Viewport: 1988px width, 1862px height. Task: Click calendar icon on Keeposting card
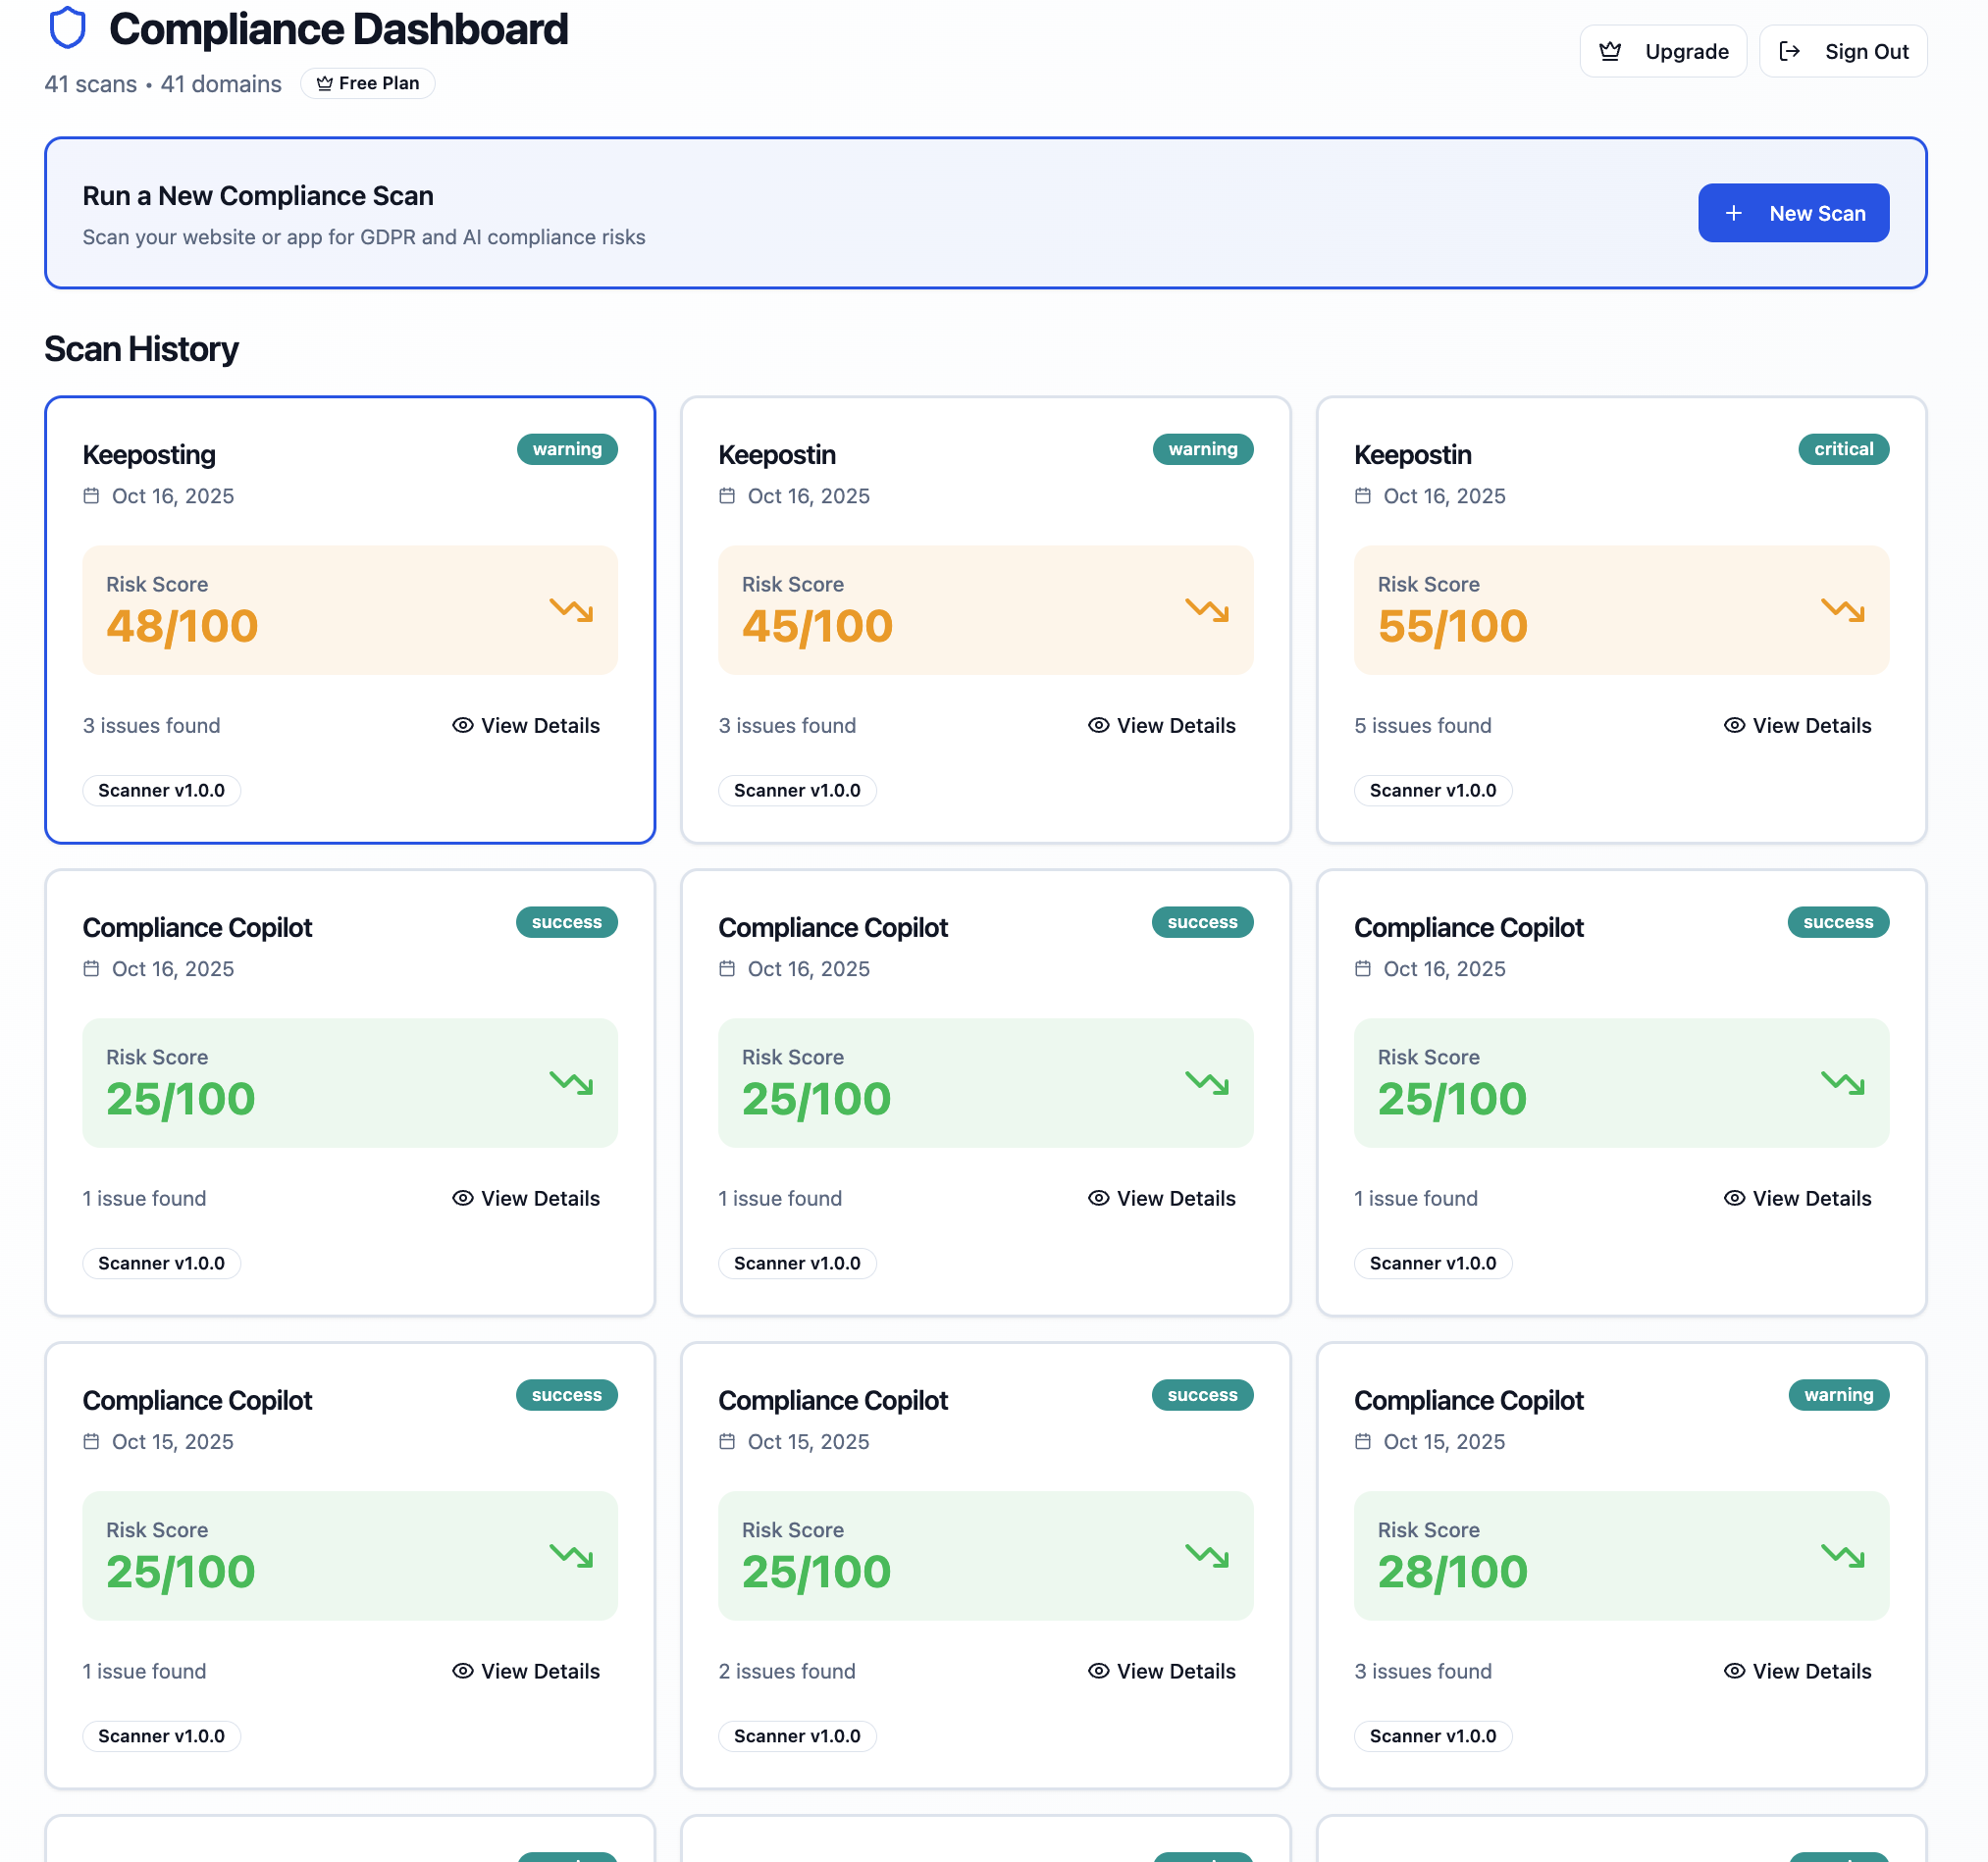pos(91,496)
